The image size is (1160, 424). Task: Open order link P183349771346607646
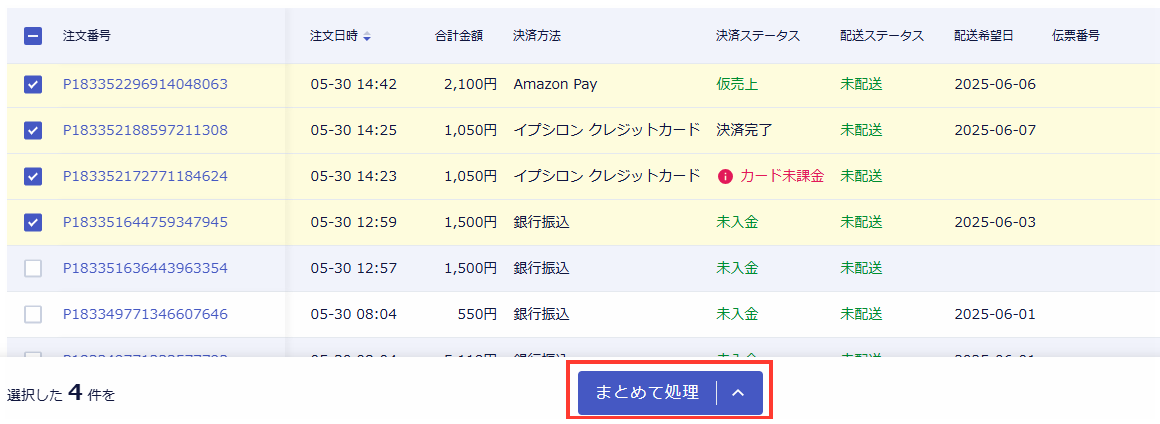pos(145,314)
